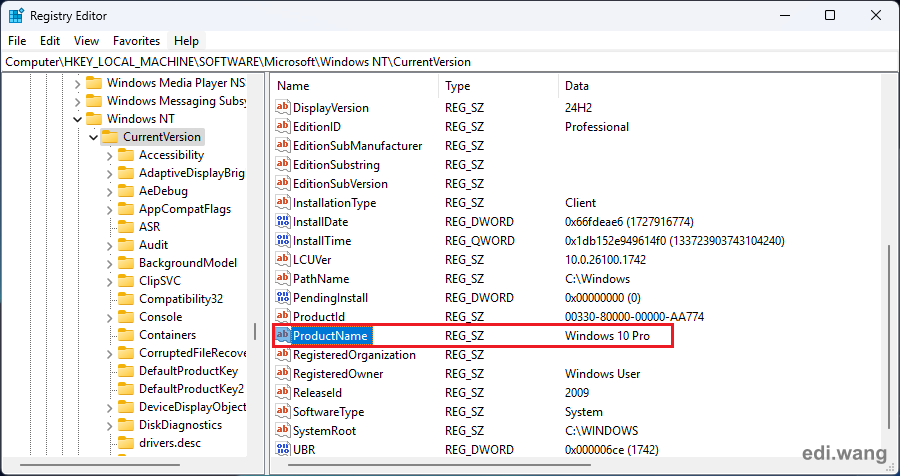Select the SoftwareType value name

(328, 411)
